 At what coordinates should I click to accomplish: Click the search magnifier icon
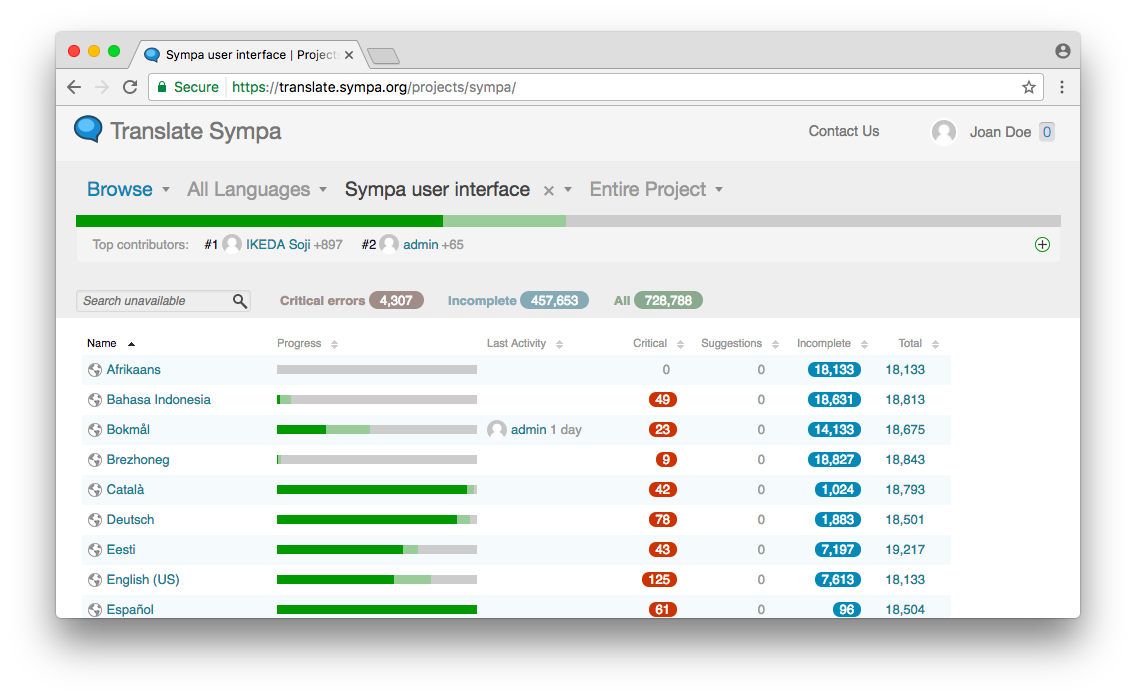[240, 301]
